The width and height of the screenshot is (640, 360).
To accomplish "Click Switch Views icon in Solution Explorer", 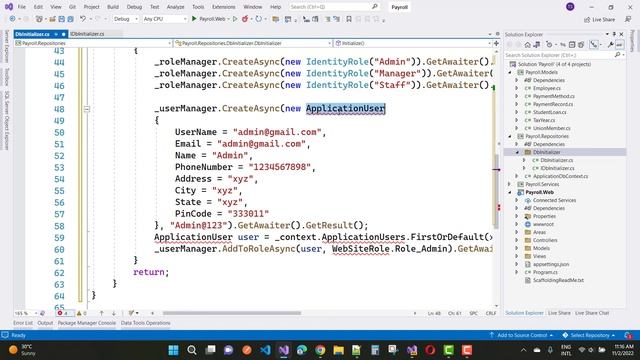I will (537, 44).
